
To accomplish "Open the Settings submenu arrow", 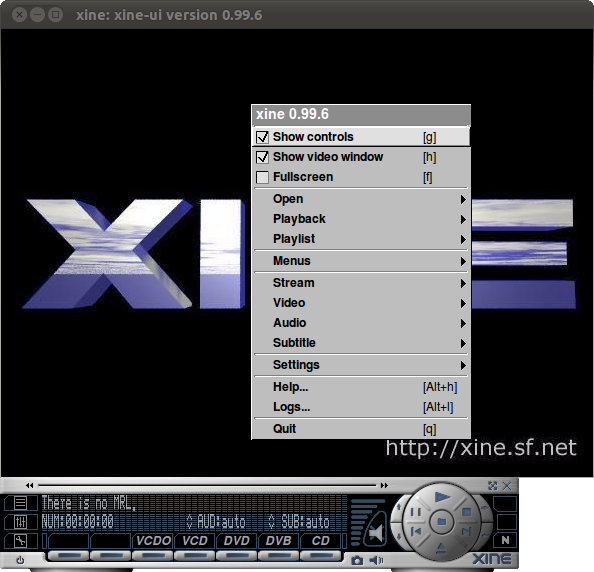I will click(x=463, y=365).
